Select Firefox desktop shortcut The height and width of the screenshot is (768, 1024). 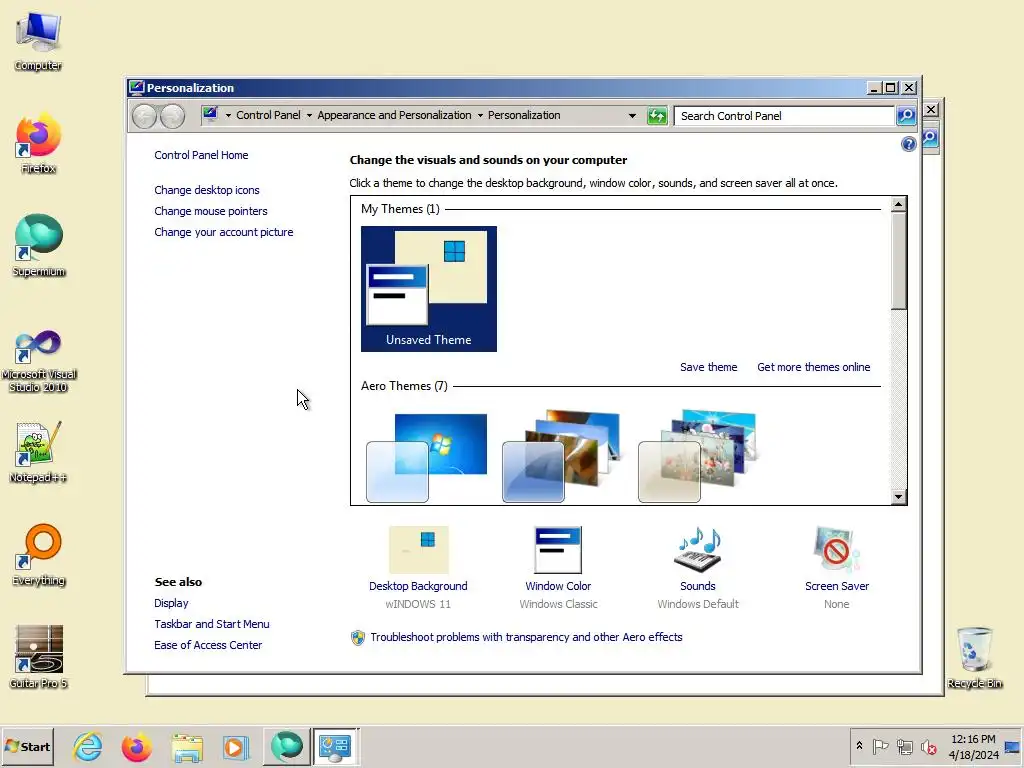coord(38,144)
